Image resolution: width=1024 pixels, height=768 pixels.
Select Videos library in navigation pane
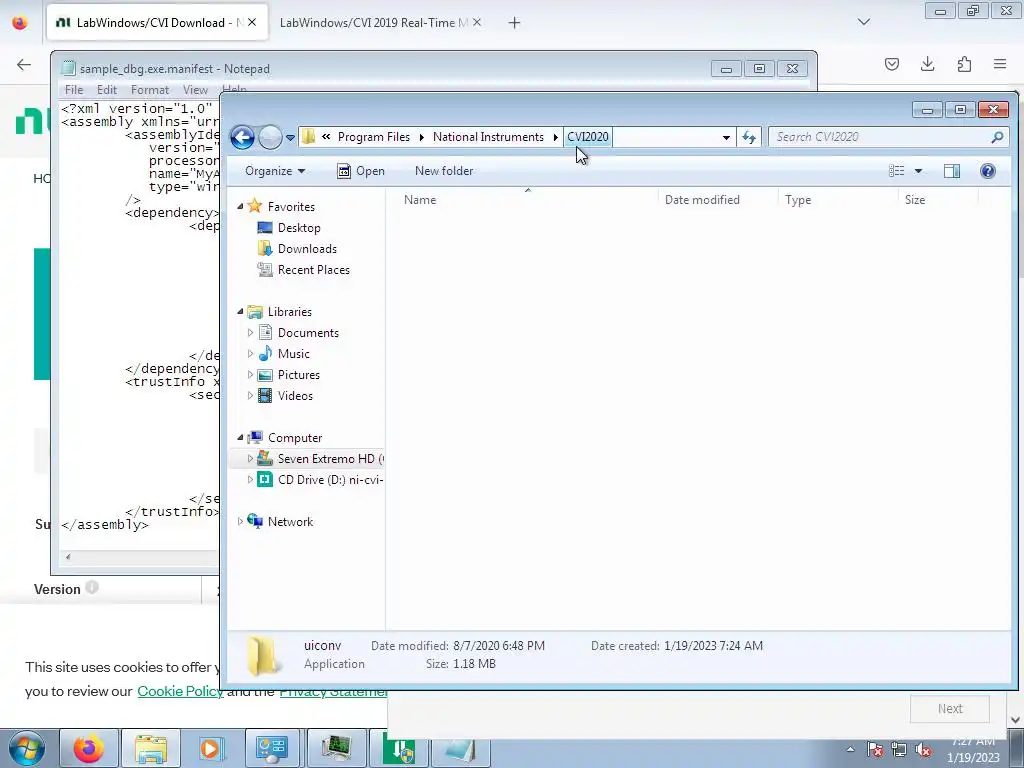(x=295, y=396)
